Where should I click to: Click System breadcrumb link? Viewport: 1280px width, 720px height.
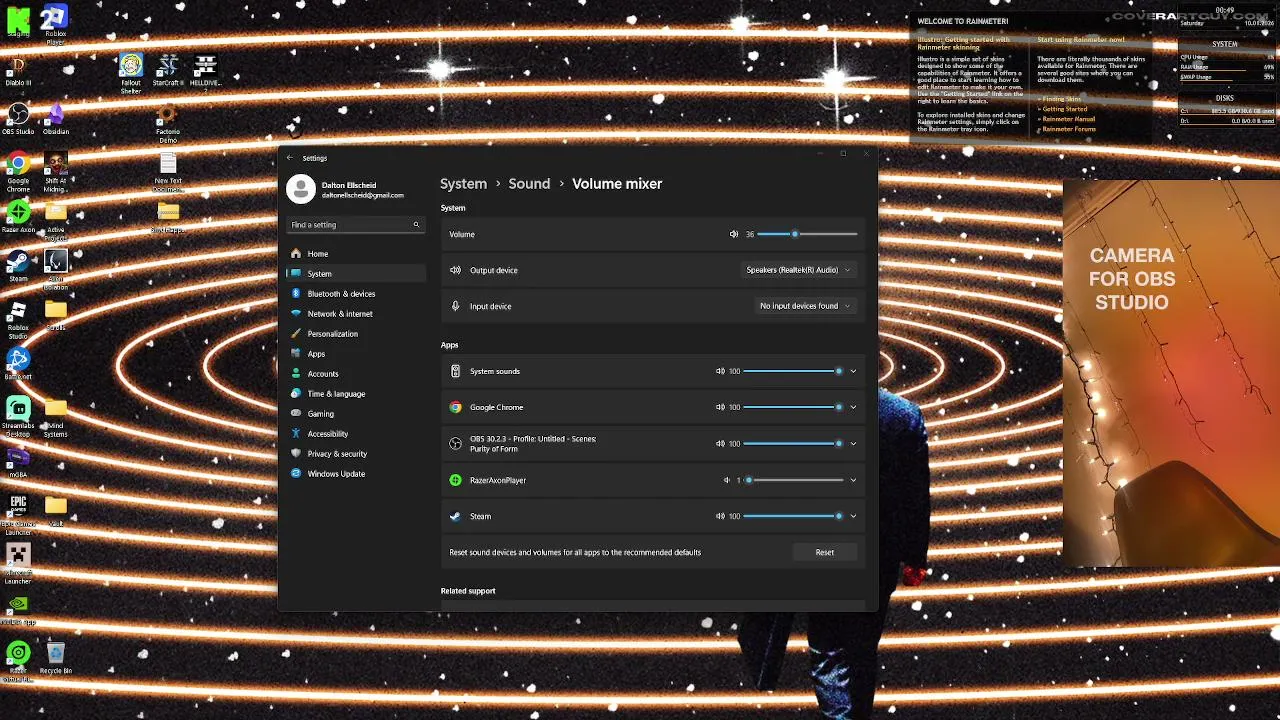(463, 184)
